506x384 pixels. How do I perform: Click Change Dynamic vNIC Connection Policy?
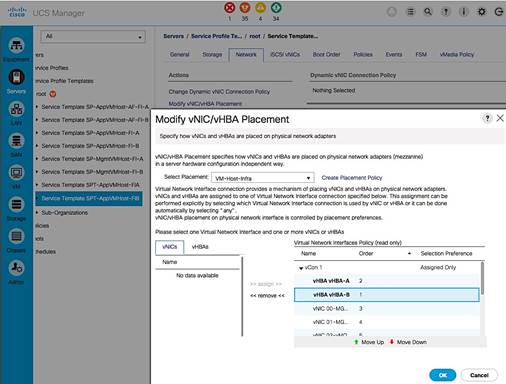coord(219,92)
